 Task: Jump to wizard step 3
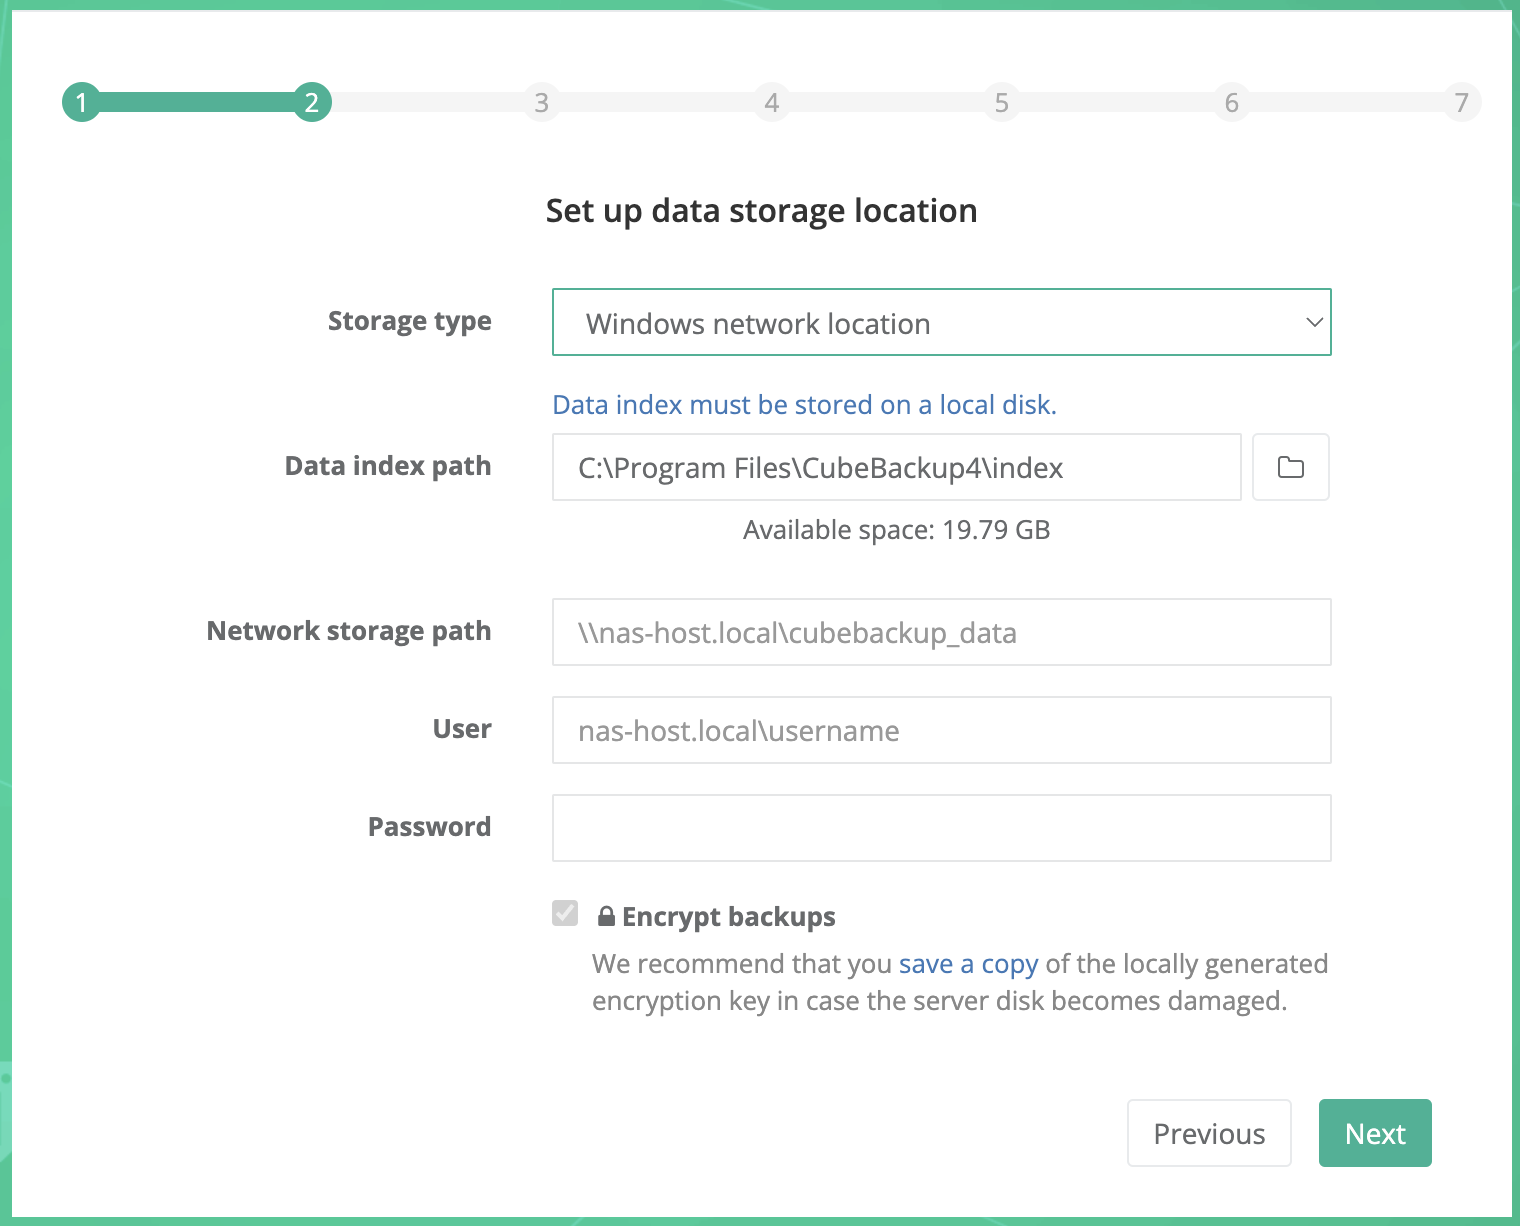541,102
